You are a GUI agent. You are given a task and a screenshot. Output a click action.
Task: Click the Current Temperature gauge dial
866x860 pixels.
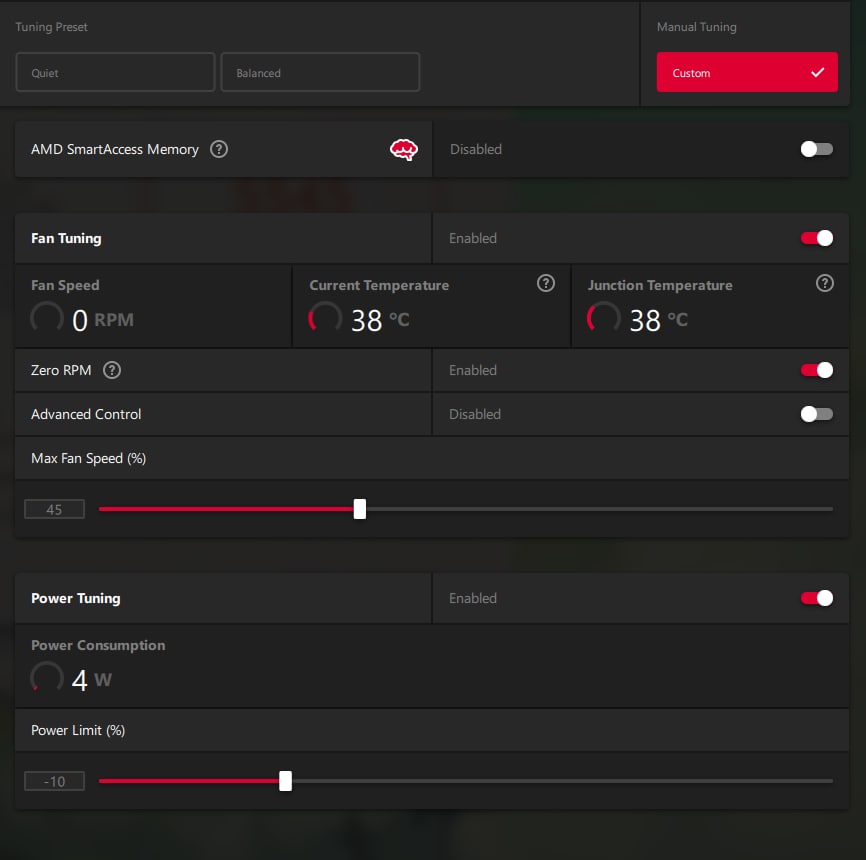tap(325, 319)
